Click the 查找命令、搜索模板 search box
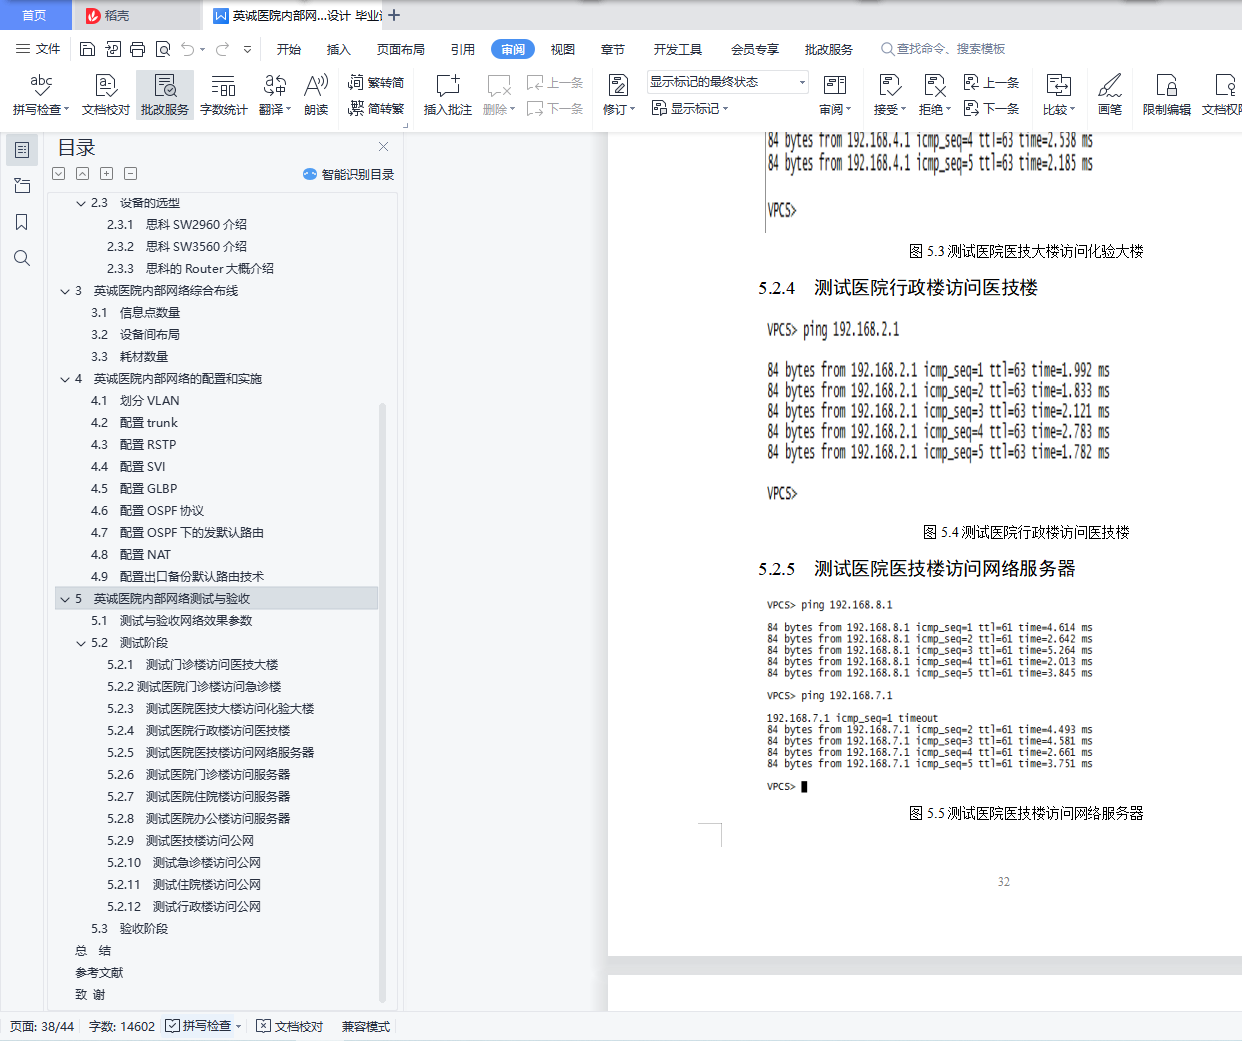This screenshot has height=1041, width=1242. click(x=943, y=49)
